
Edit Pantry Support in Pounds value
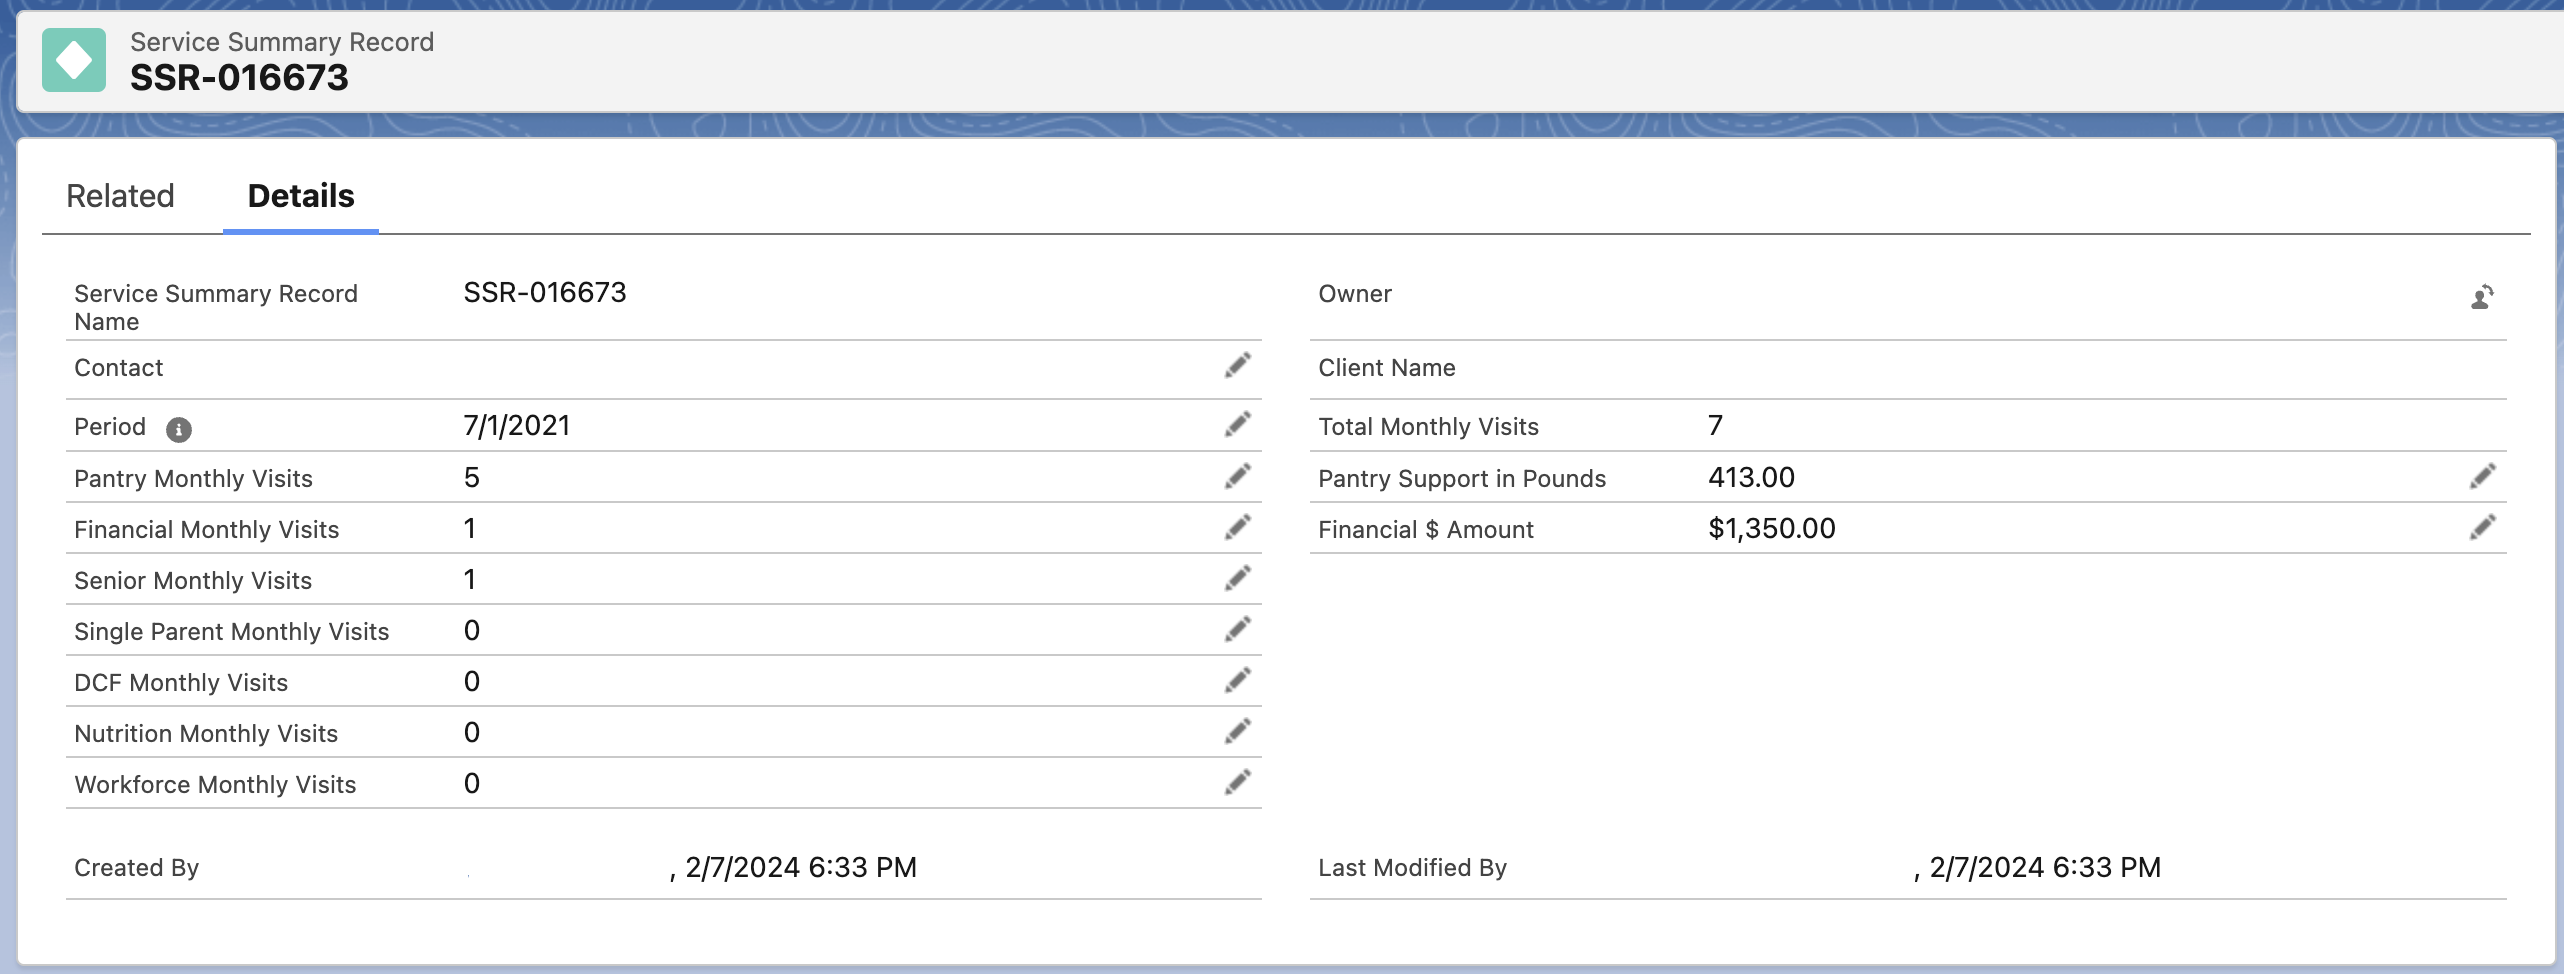click(2485, 476)
